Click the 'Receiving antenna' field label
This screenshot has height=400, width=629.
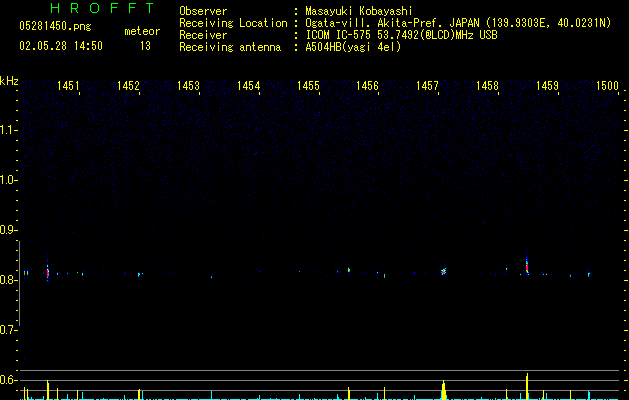(x=230, y=47)
